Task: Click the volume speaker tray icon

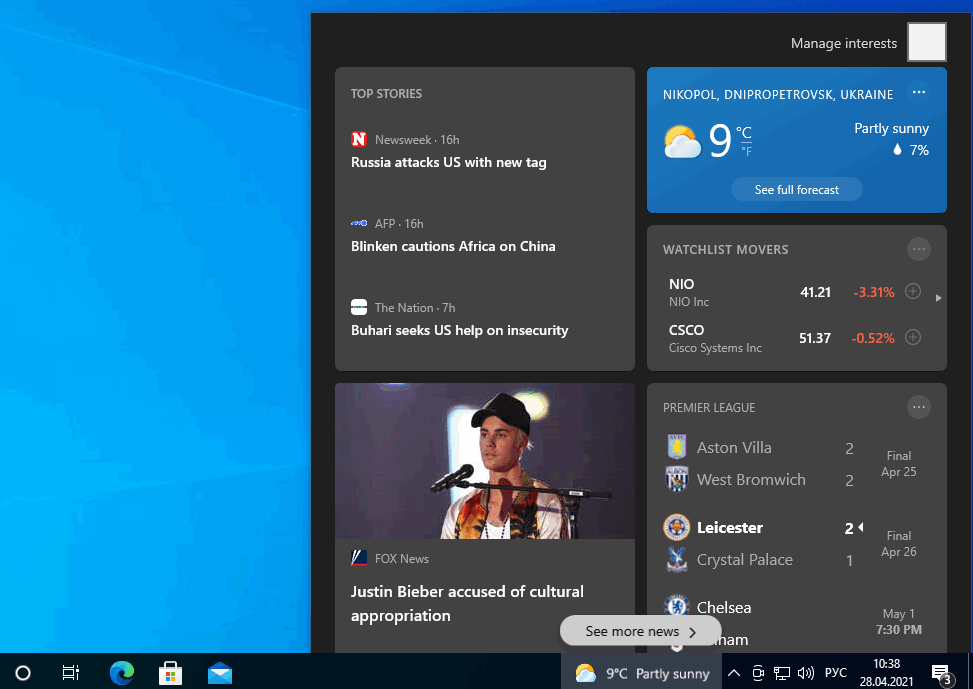Action: click(x=805, y=673)
